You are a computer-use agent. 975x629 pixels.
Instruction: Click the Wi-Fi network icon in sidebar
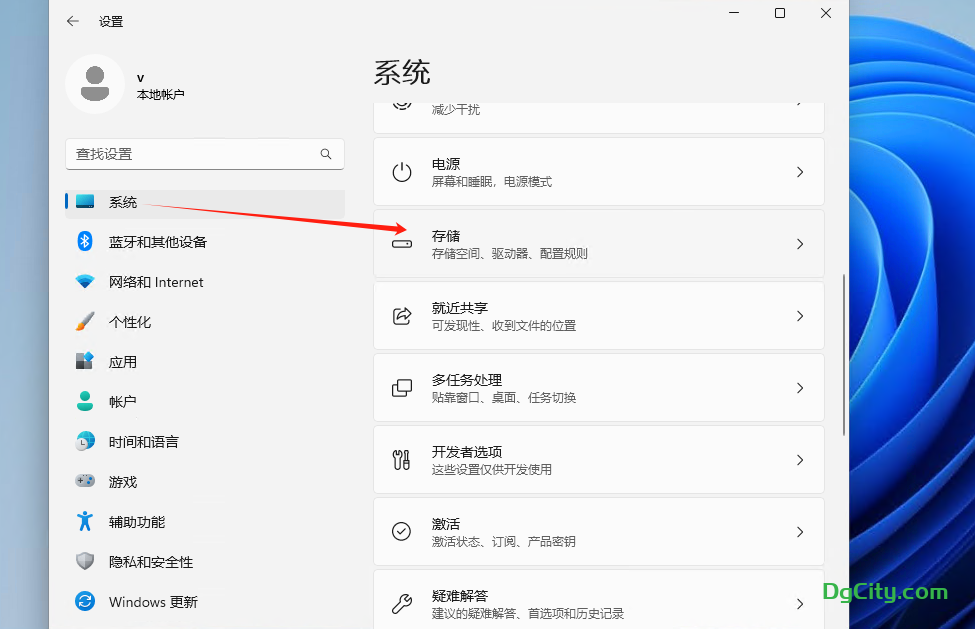86,282
